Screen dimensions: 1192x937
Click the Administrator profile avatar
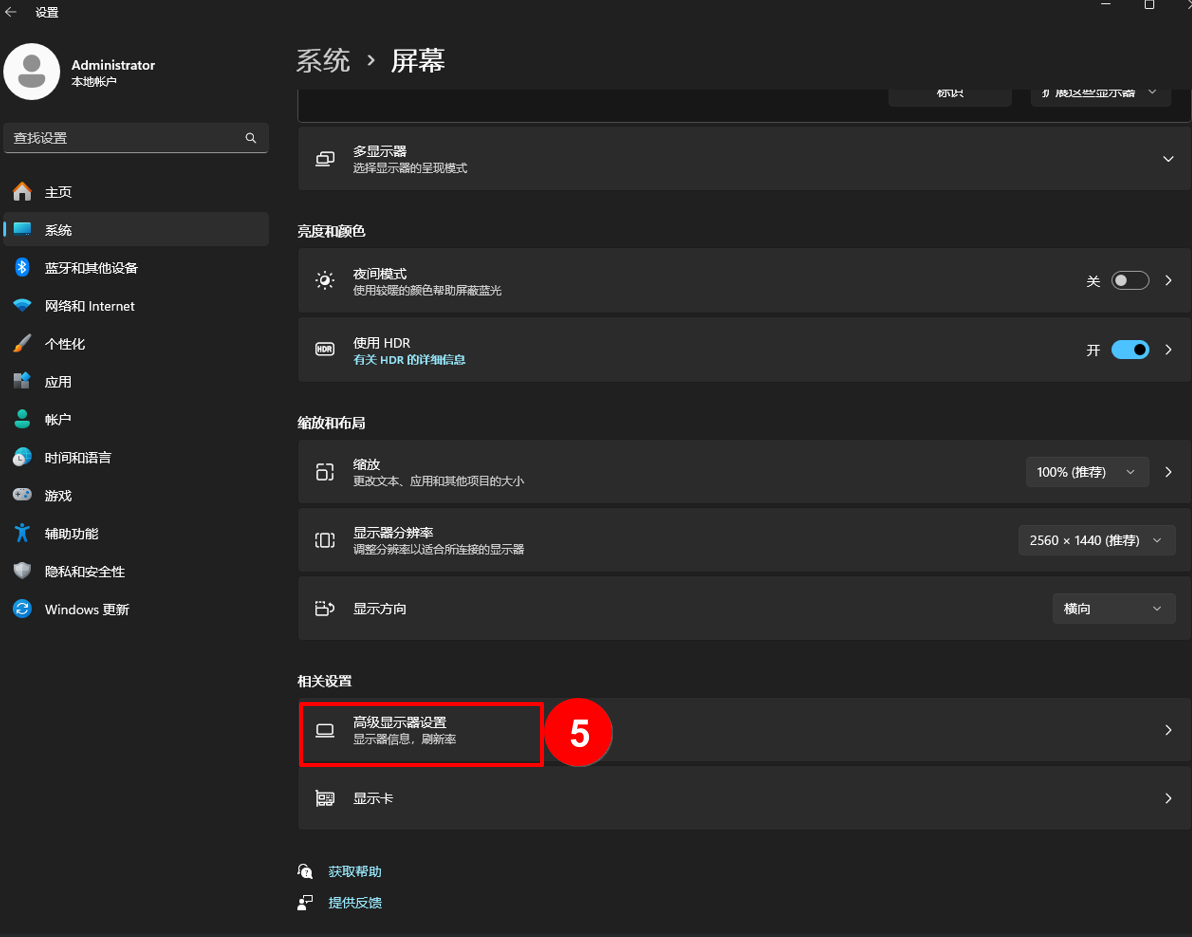[x=32, y=72]
